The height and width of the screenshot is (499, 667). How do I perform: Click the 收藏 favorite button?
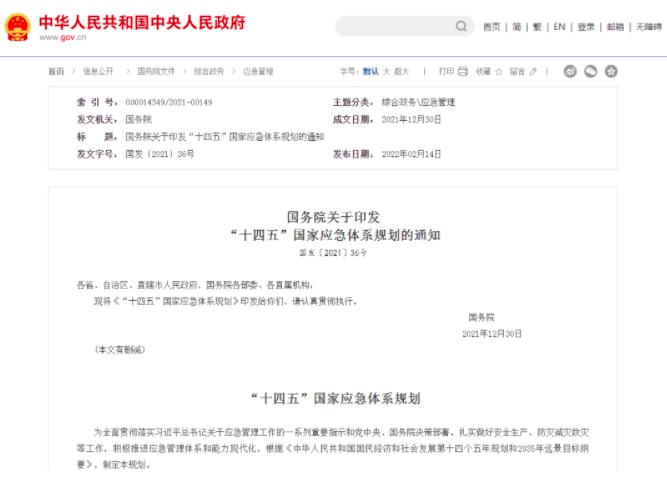[x=483, y=71]
